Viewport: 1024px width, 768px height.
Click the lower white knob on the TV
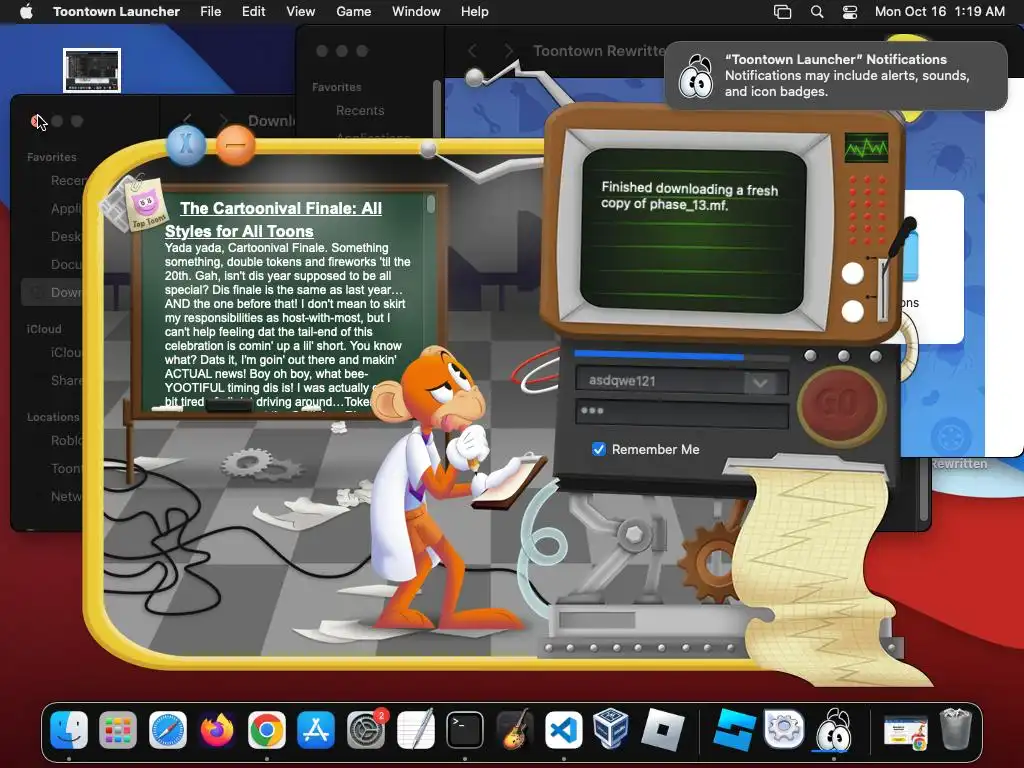[852, 311]
